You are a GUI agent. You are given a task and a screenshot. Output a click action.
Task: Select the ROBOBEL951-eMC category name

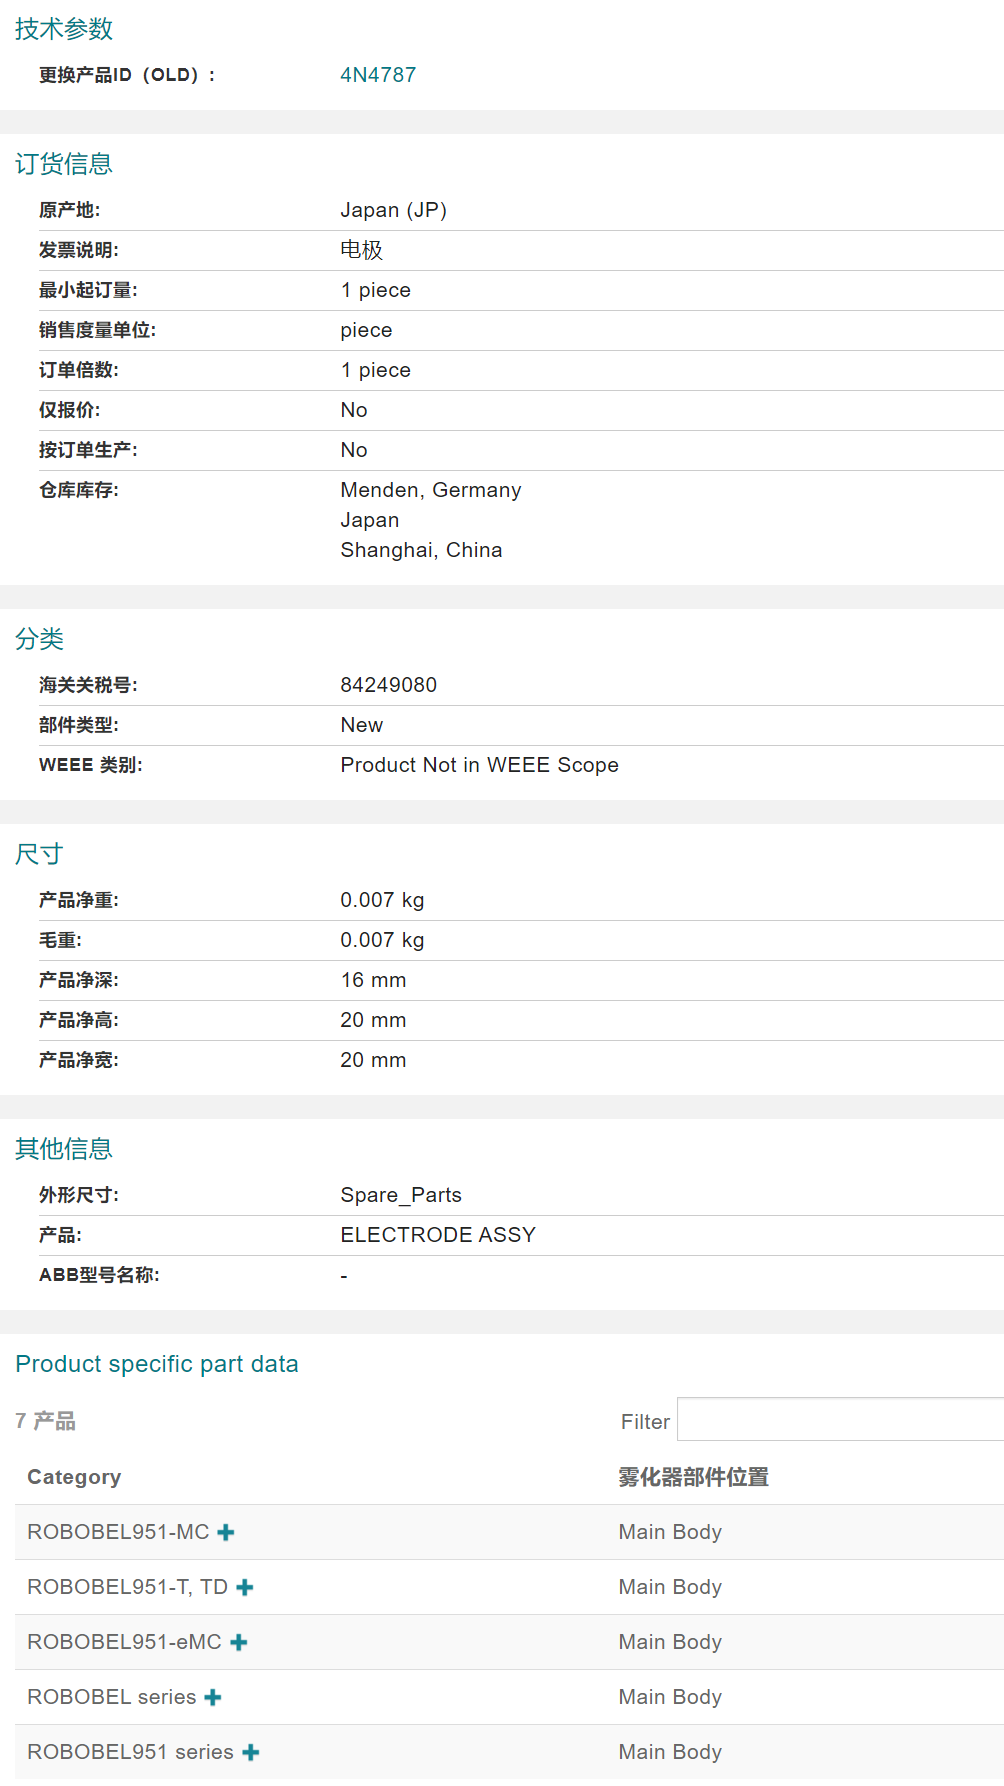[124, 1642]
